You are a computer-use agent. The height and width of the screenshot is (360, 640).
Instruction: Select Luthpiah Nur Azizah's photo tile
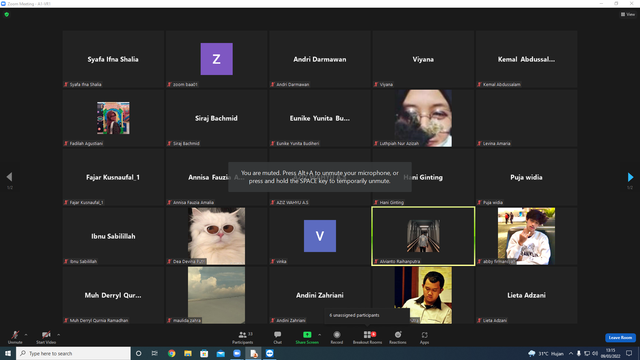point(423,118)
